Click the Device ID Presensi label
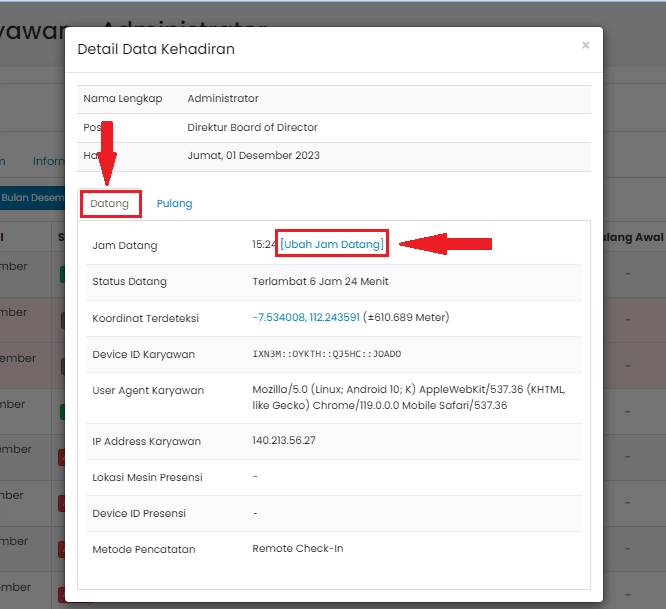This screenshot has height=609, width=666. [139, 513]
